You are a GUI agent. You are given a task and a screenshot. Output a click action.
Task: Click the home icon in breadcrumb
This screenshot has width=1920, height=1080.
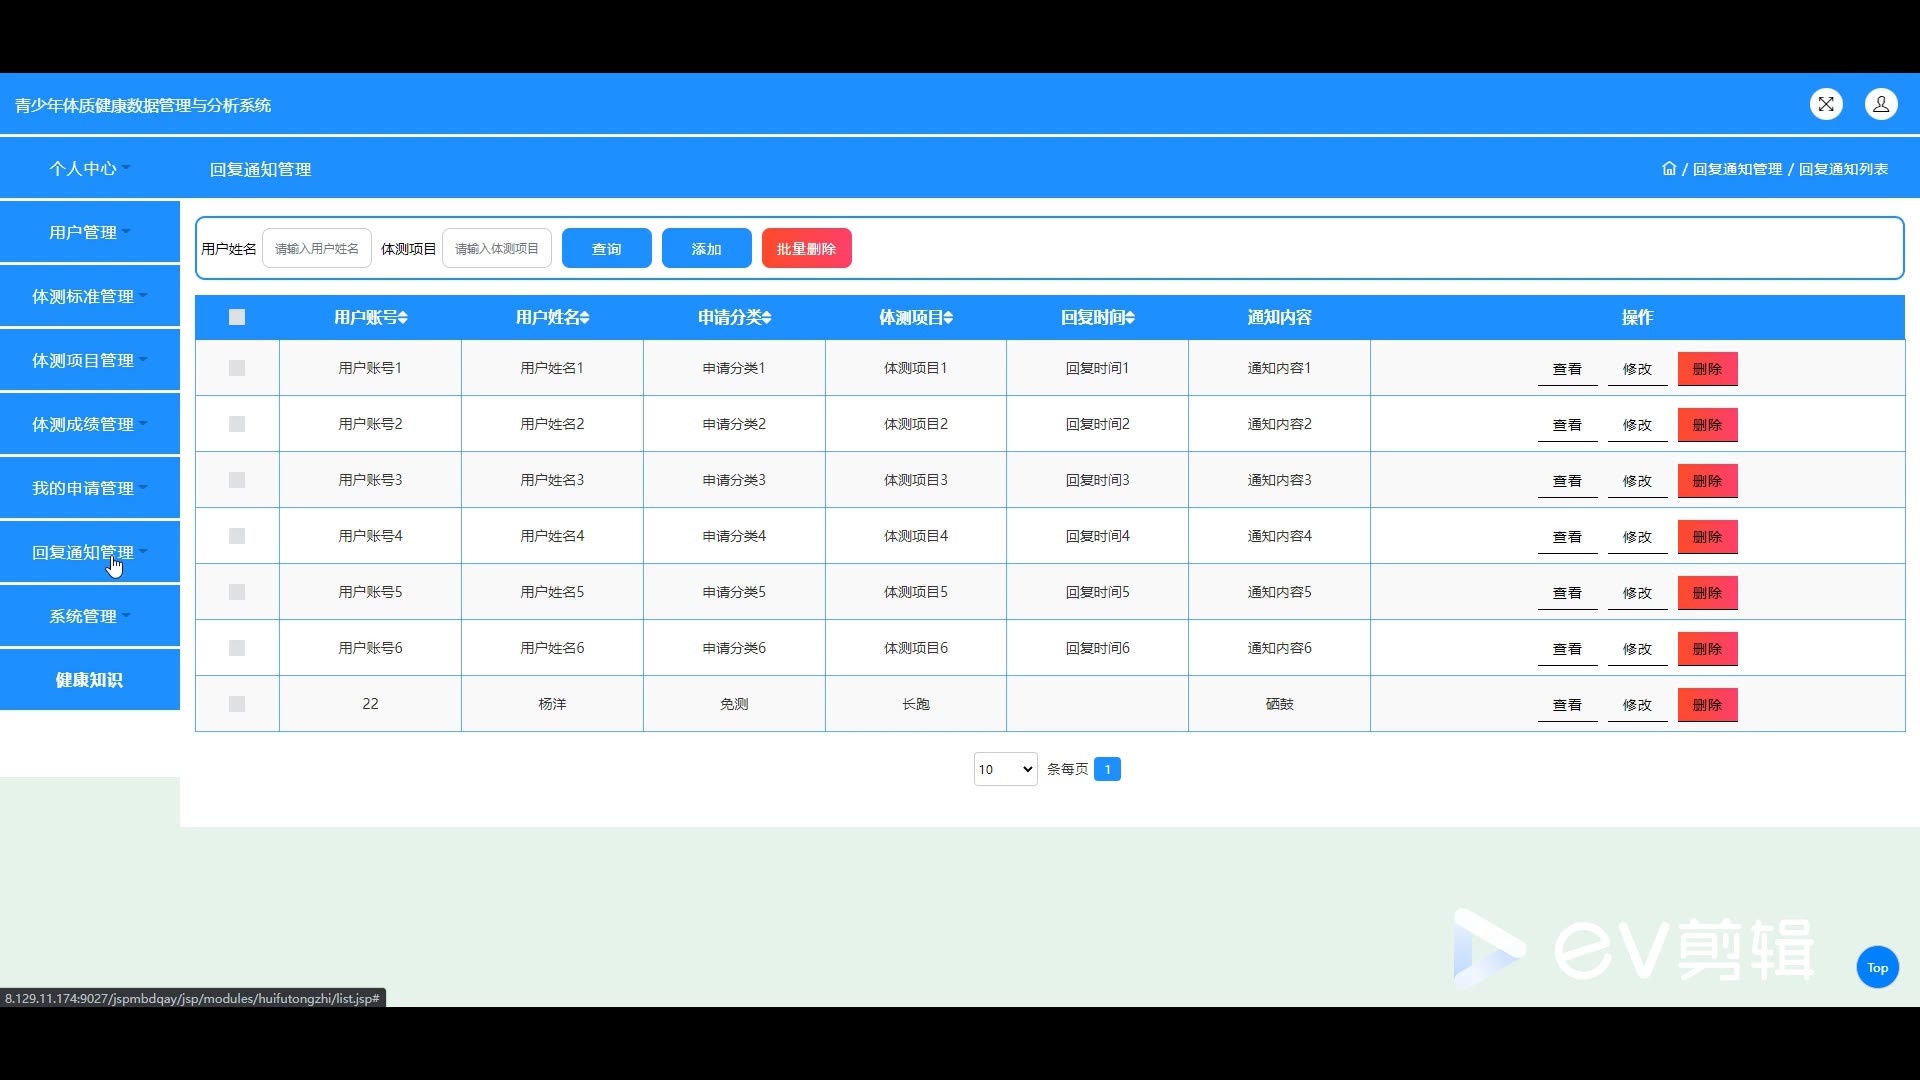[1669, 169]
